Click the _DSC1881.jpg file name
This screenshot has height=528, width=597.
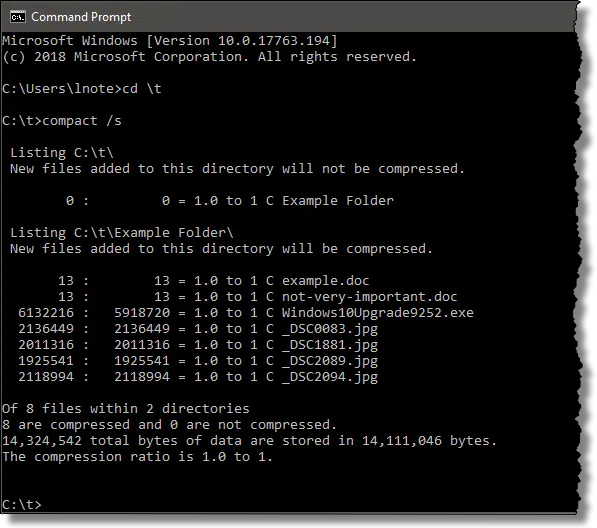[330, 345]
